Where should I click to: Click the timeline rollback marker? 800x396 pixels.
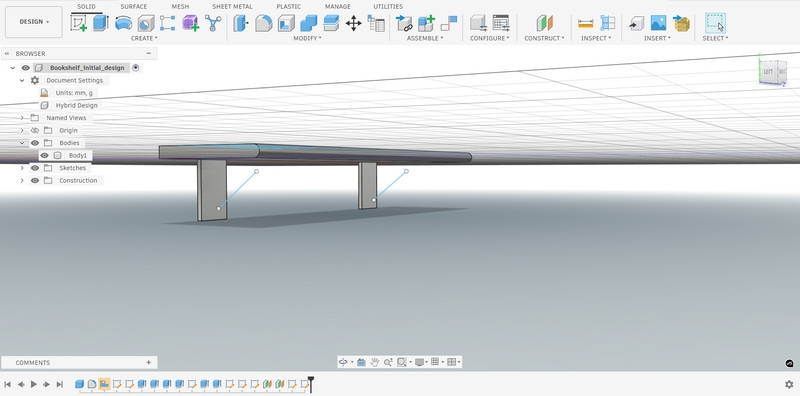[x=310, y=384]
